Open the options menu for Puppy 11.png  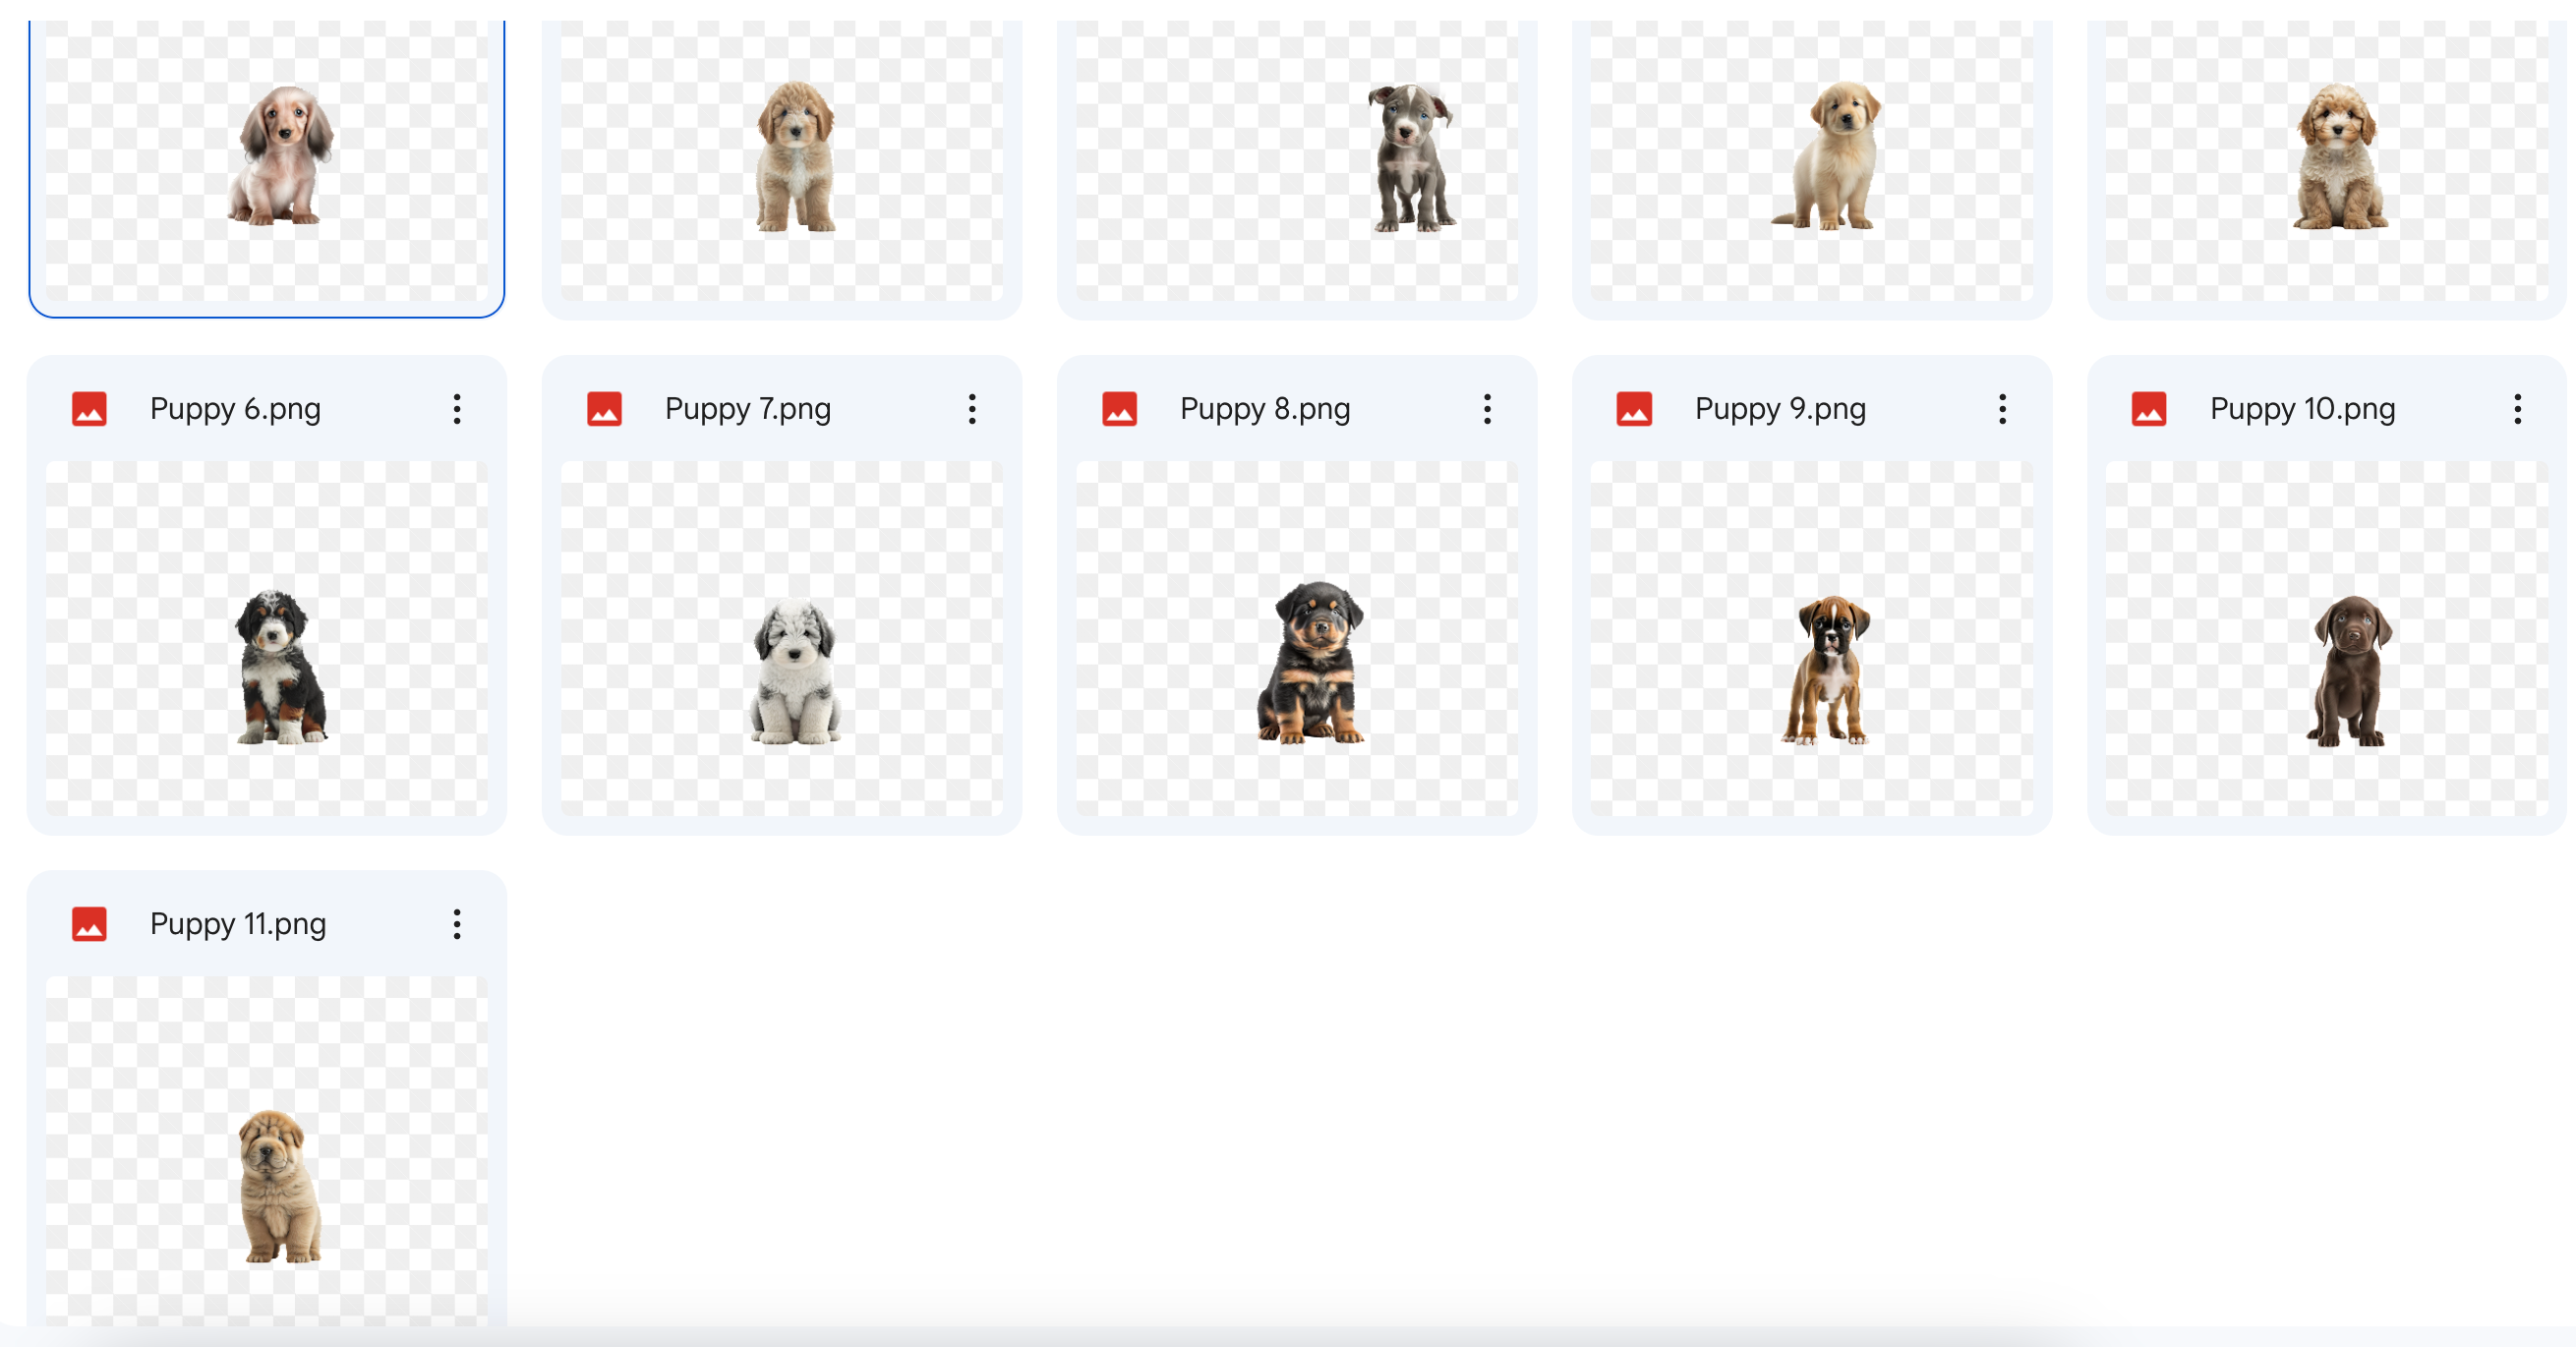tap(457, 924)
